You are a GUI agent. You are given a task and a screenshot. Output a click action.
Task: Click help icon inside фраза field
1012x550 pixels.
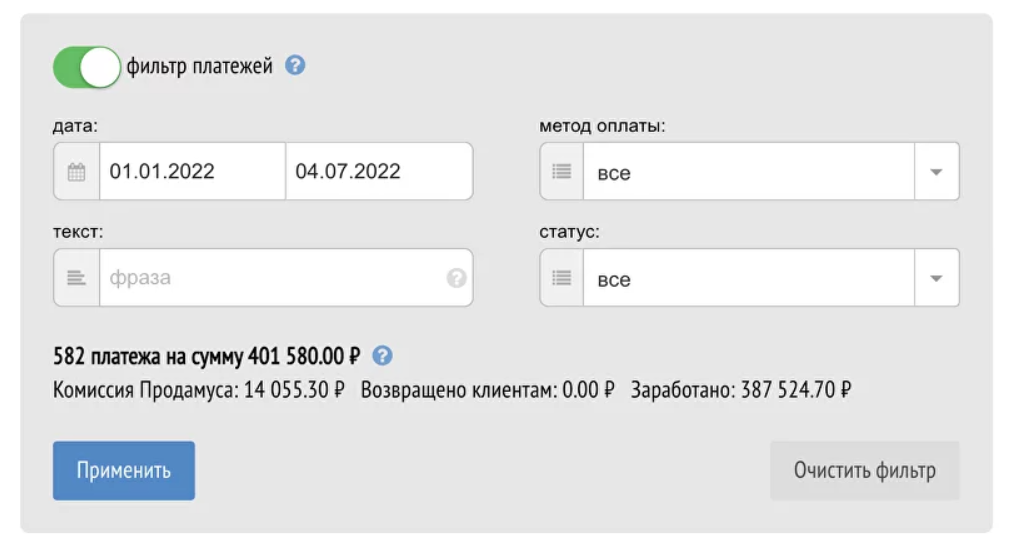click(x=456, y=278)
